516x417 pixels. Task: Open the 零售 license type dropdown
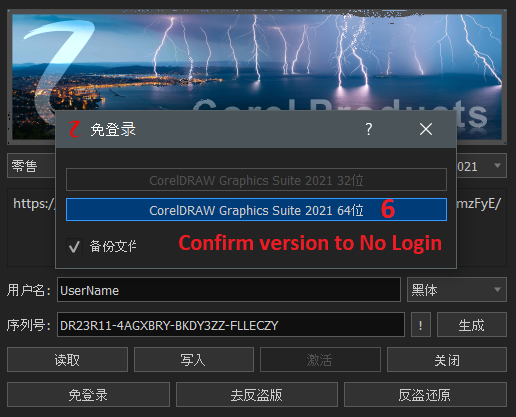31,166
